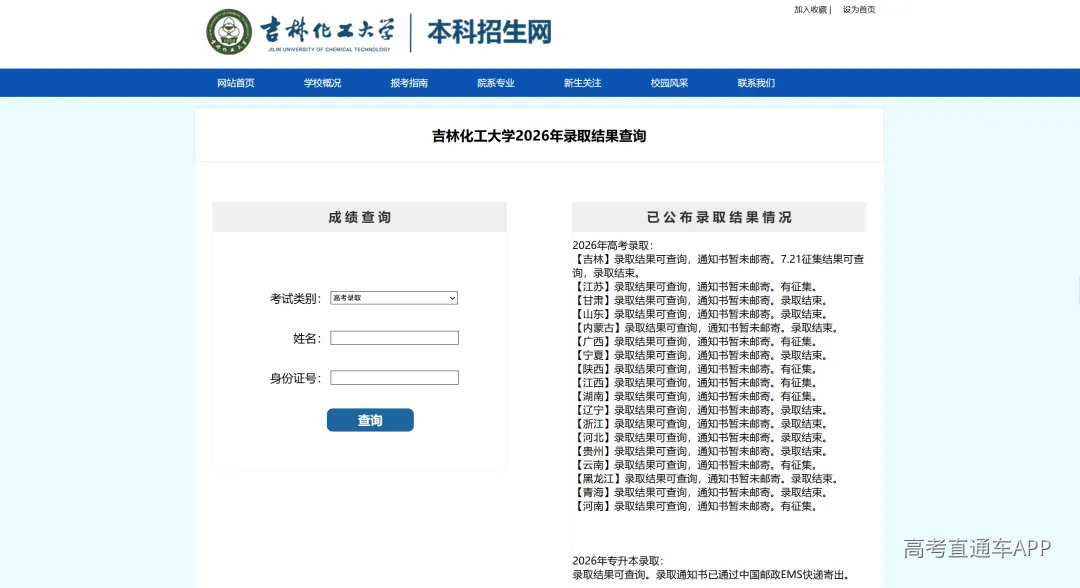Select the 【辽宁】 admission status line
Image resolution: width=1080 pixels, height=588 pixels.
700,410
